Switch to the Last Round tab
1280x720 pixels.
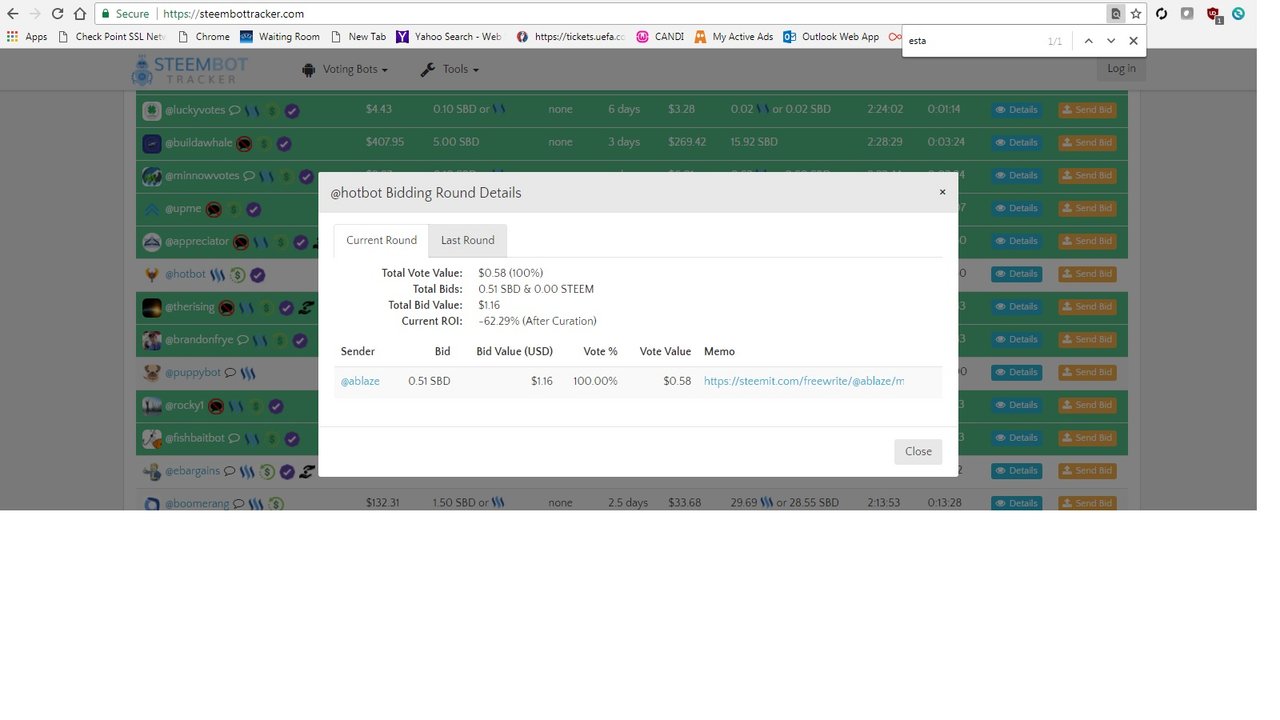pyautogui.click(x=468, y=240)
